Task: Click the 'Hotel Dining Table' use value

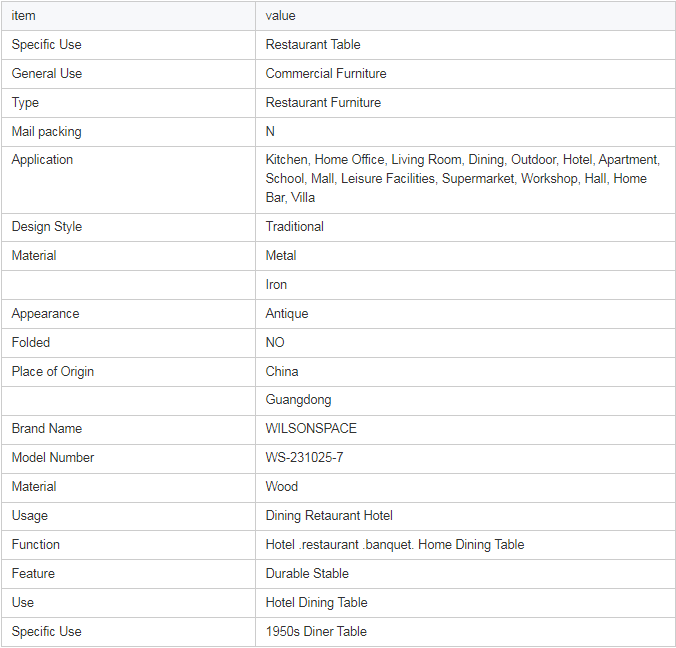Action: click(x=316, y=602)
